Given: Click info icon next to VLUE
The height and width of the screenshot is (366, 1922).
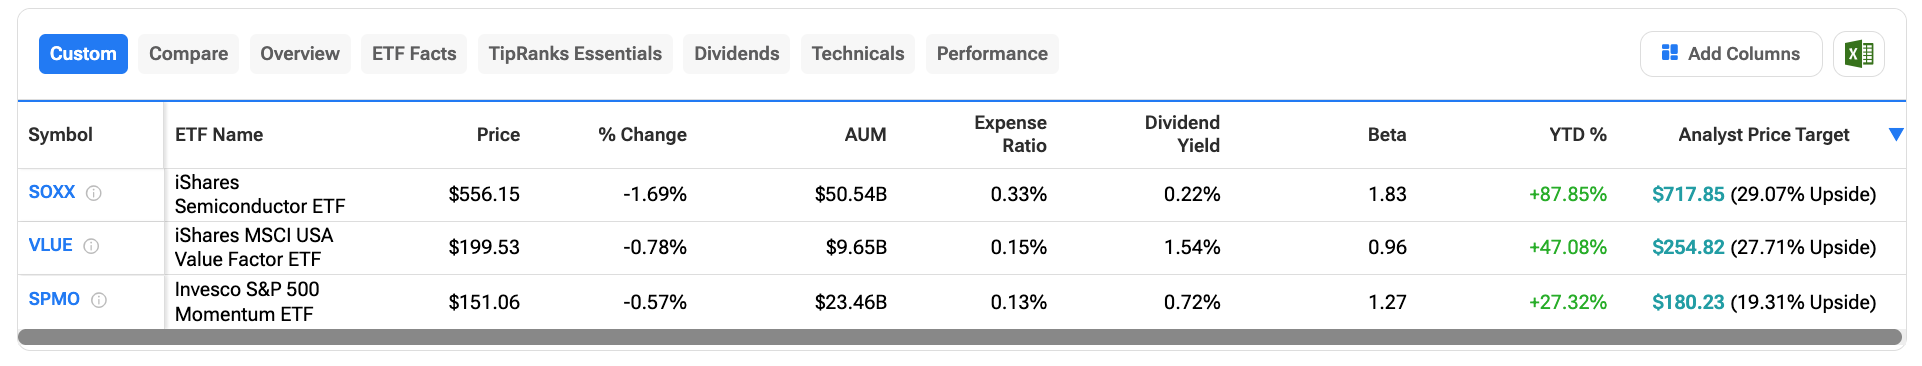Looking at the screenshot, I should pyautogui.click(x=91, y=246).
